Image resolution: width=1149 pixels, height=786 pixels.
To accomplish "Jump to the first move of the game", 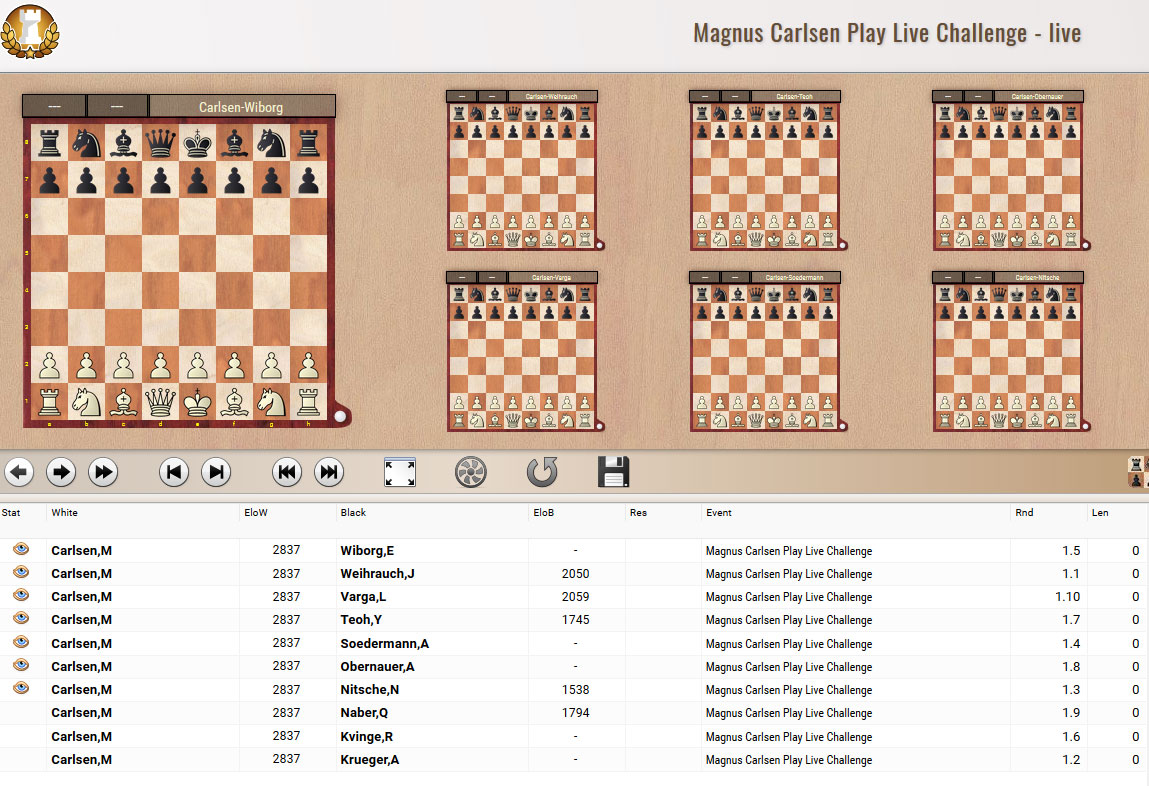I will click(x=173, y=471).
